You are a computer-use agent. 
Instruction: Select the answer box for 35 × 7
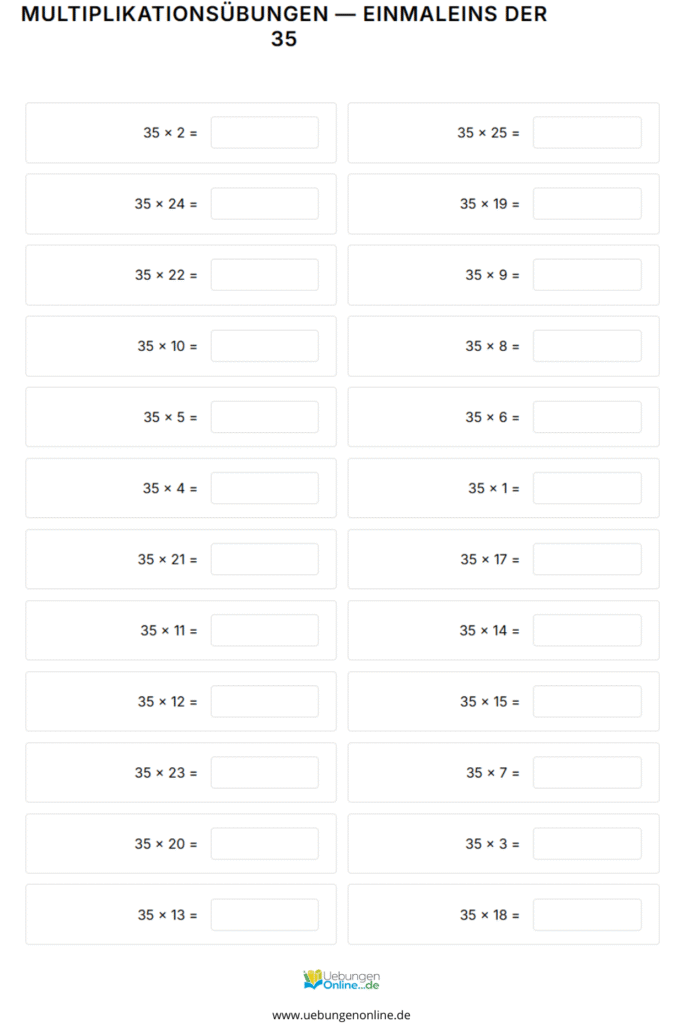tap(586, 772)
